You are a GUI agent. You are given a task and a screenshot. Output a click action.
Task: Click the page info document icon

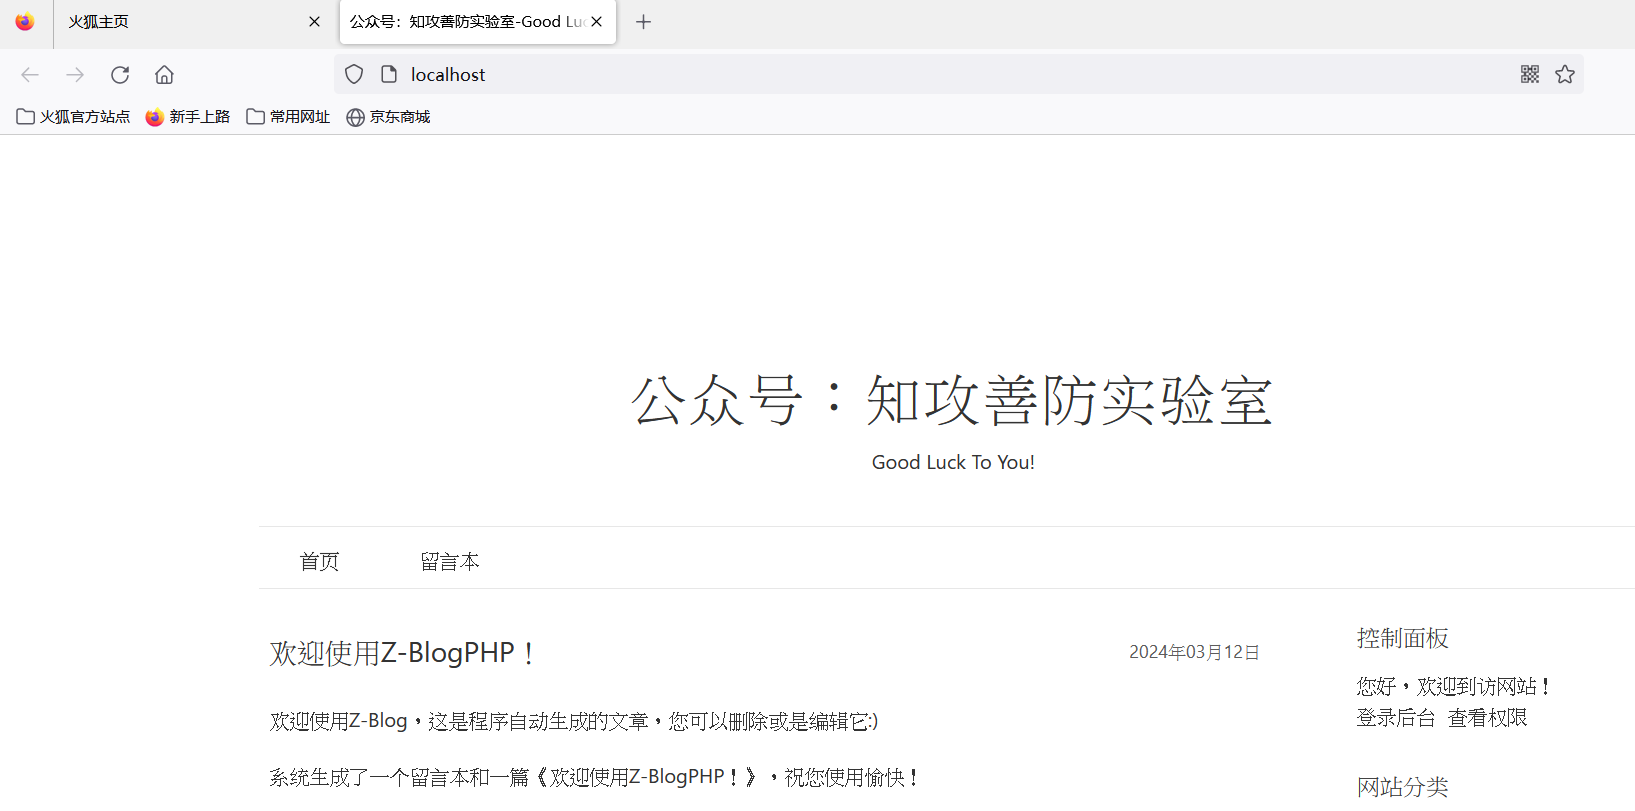tap(389, 74)
